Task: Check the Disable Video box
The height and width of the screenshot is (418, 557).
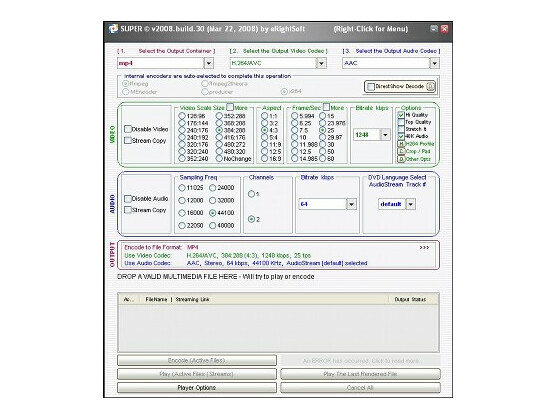Action: click(x=128, y=129)
